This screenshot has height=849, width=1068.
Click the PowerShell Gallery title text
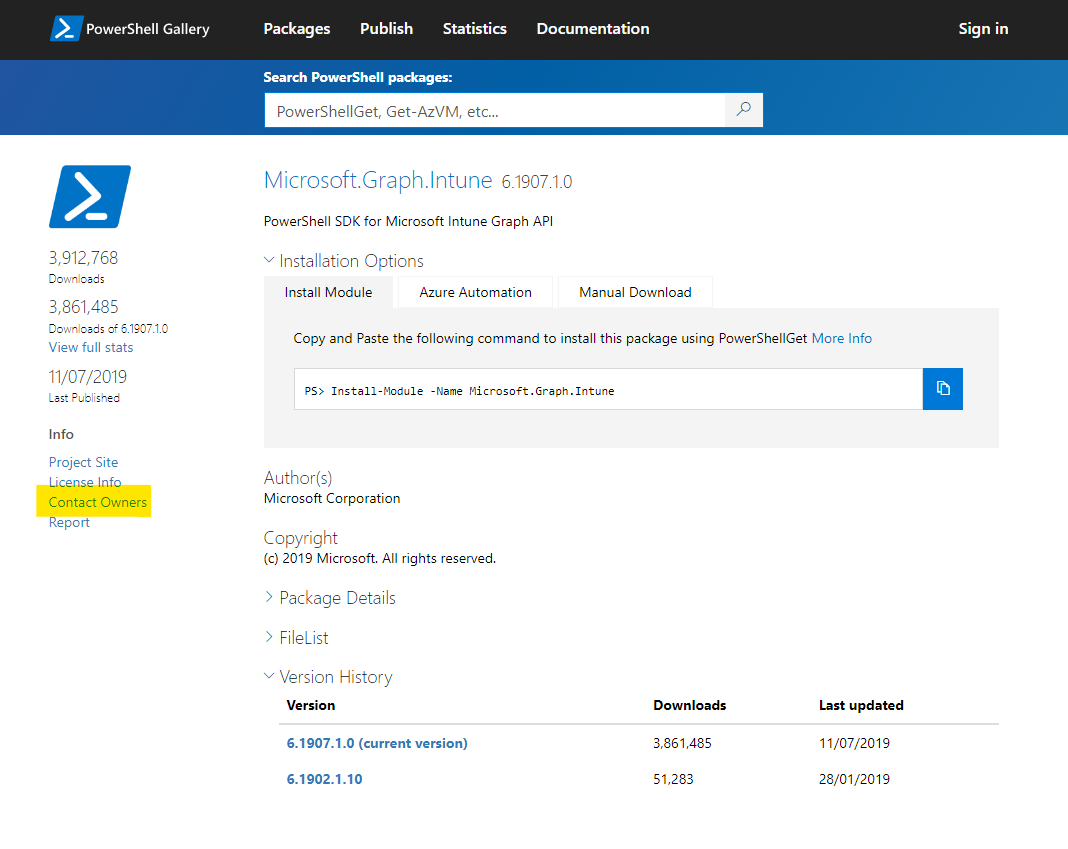(x=148, y=29)
